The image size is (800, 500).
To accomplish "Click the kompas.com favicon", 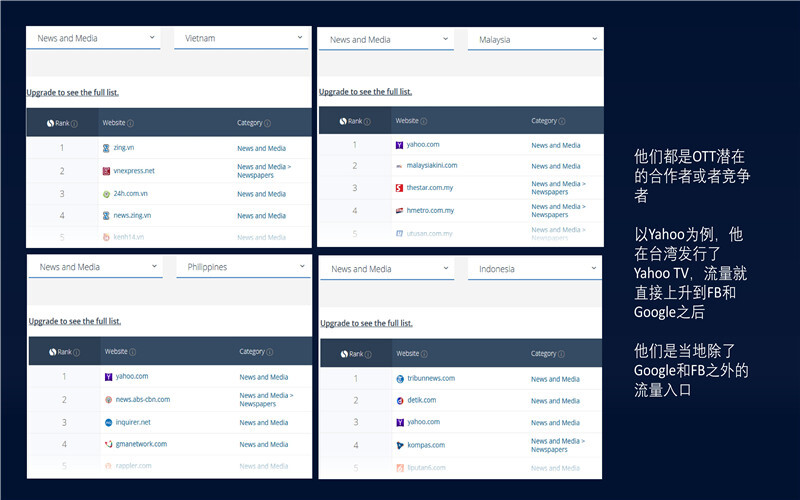I will point(400,445).
